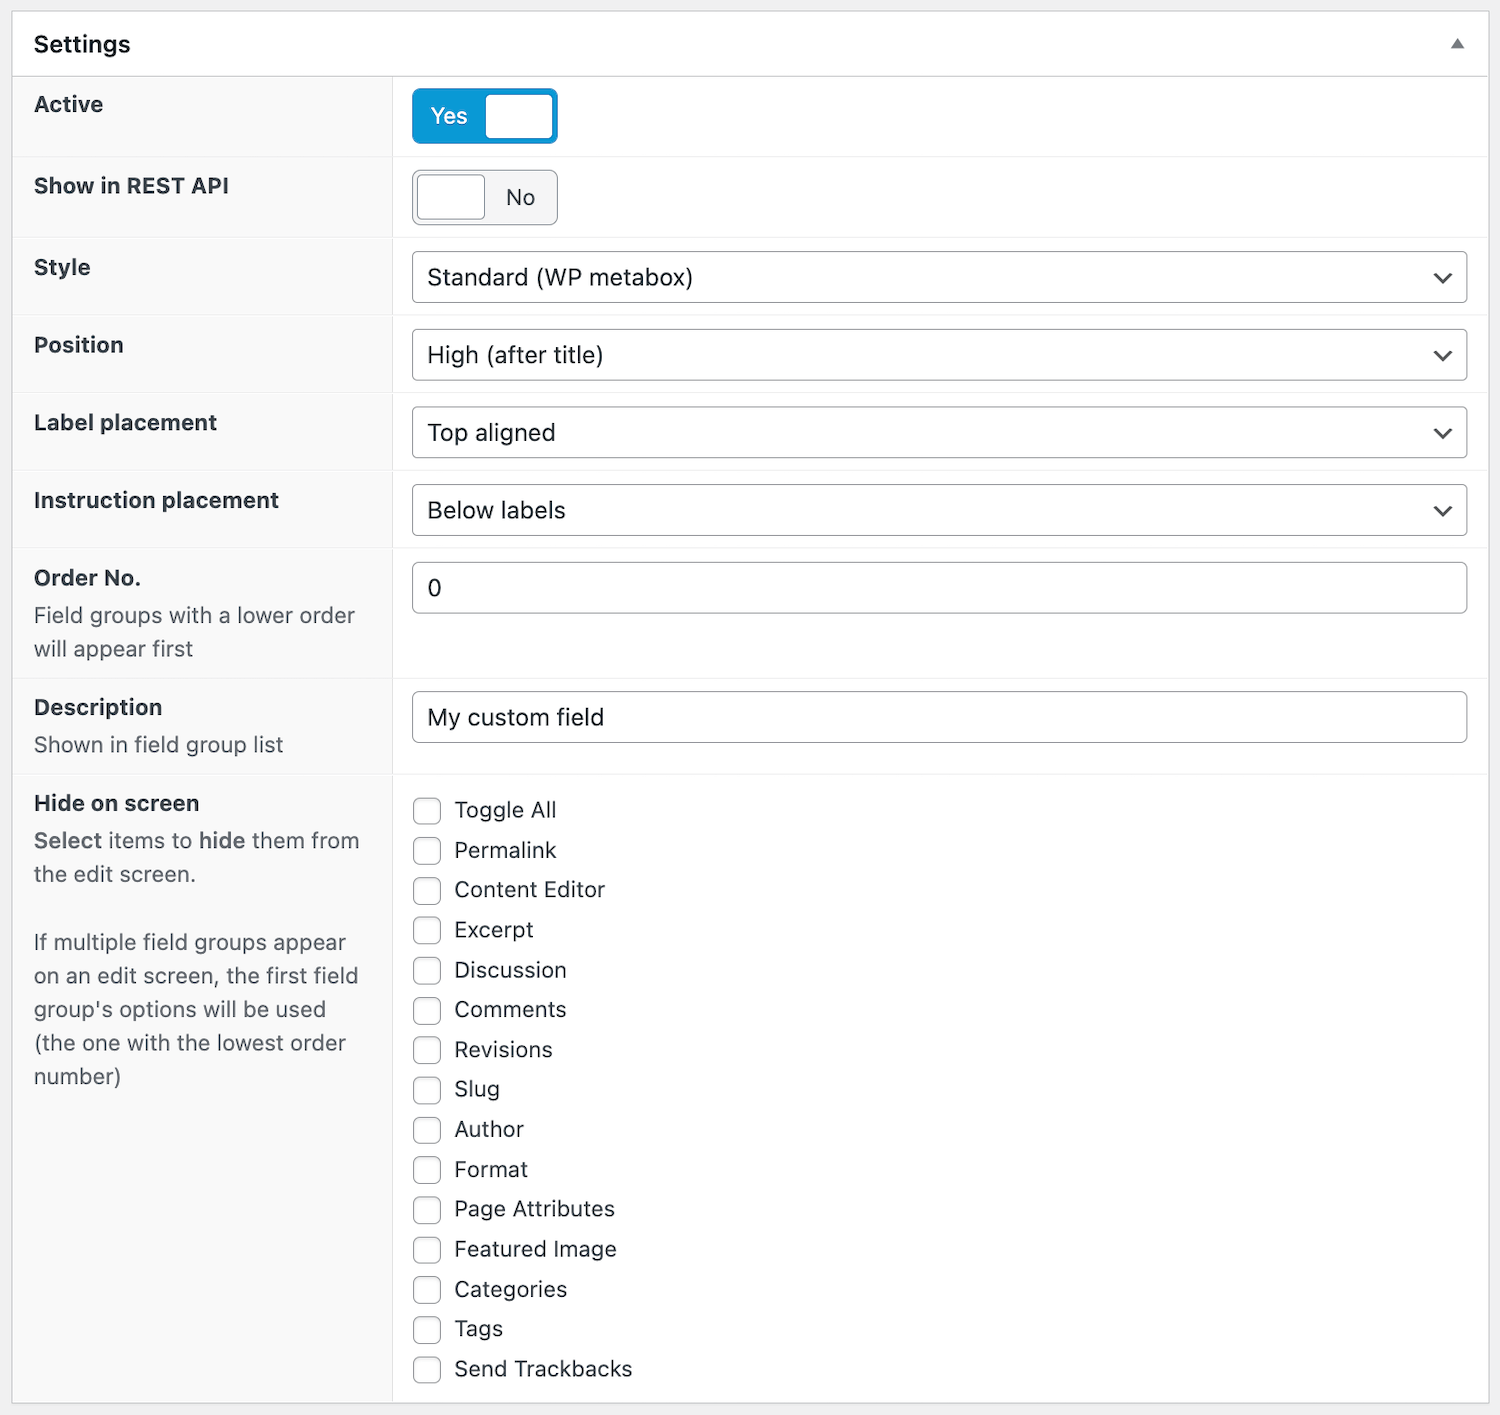
Task: Check the Page Attributes checkbox
Action: (x=427, y=1210)
